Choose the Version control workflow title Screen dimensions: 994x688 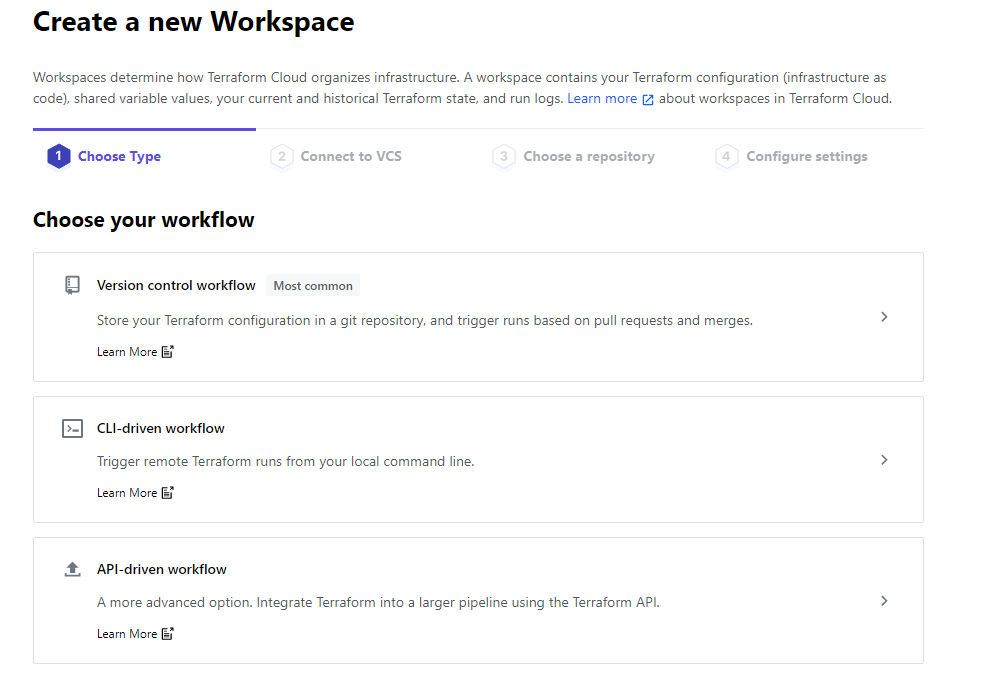(176, 285)
